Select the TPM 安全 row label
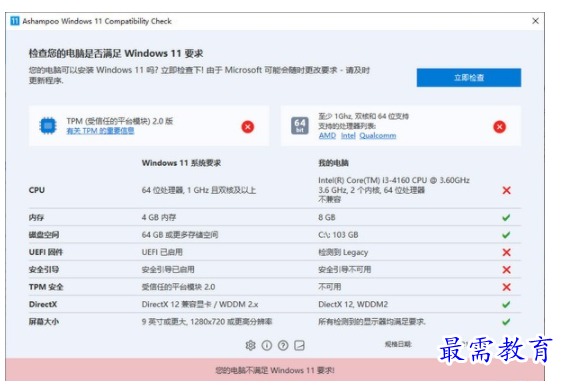The image size is (561, 381). pyautogui.click(x=46, y=287)
